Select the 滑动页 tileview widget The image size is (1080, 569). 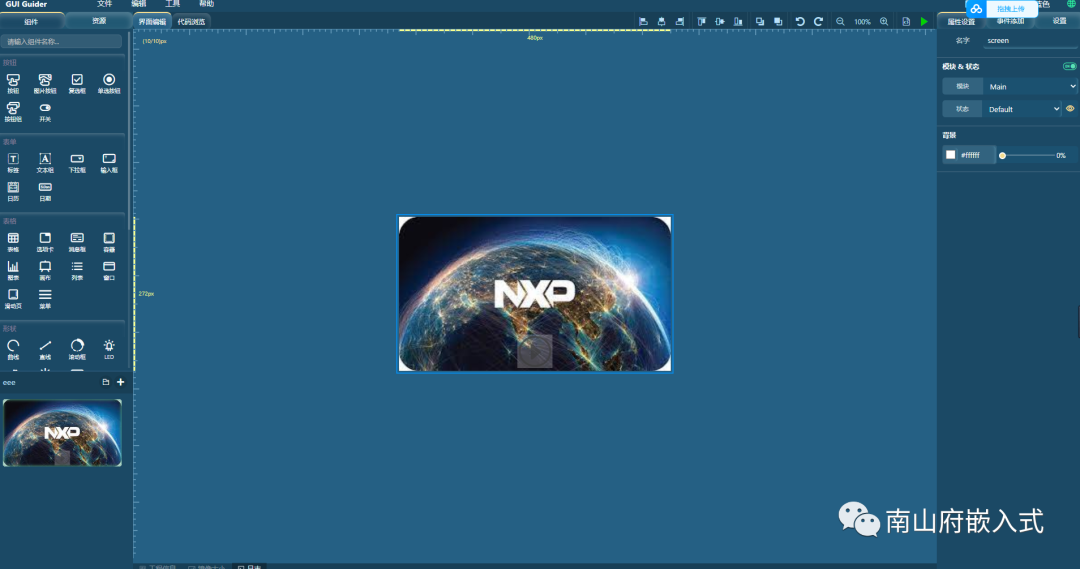(x=13, y=298)
